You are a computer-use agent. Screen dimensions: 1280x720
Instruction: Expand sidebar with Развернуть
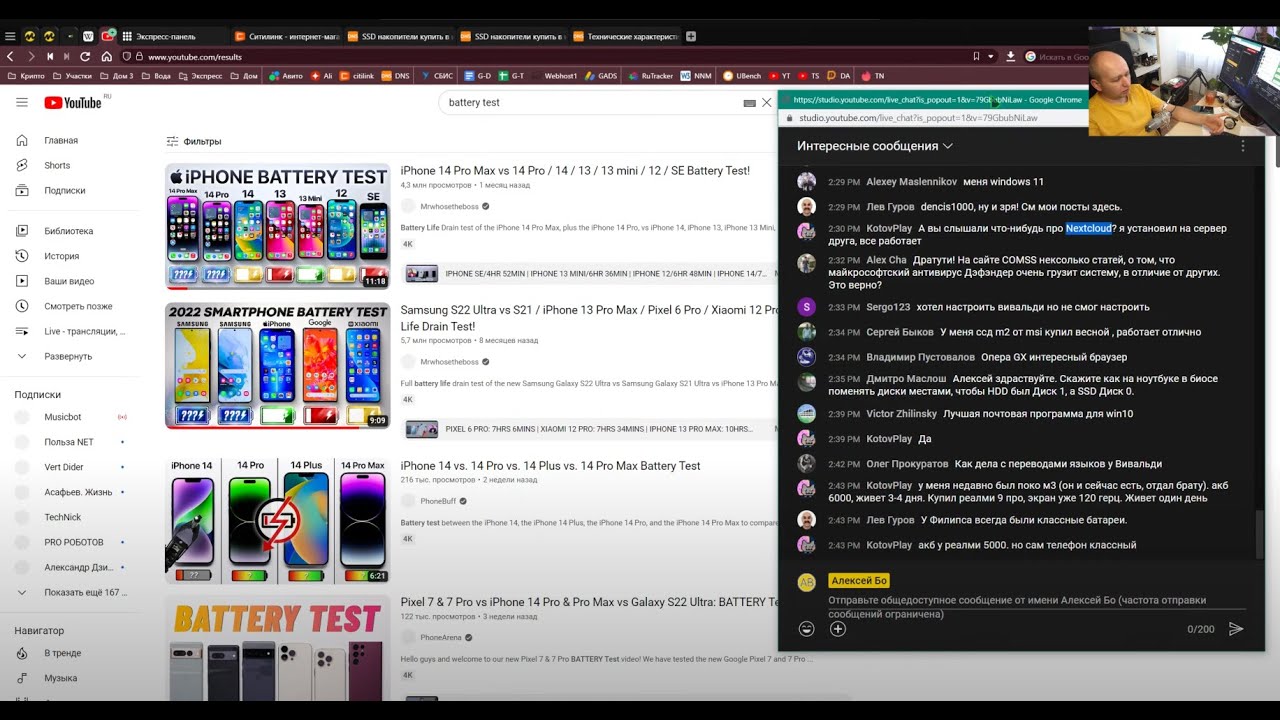(68, 356)
